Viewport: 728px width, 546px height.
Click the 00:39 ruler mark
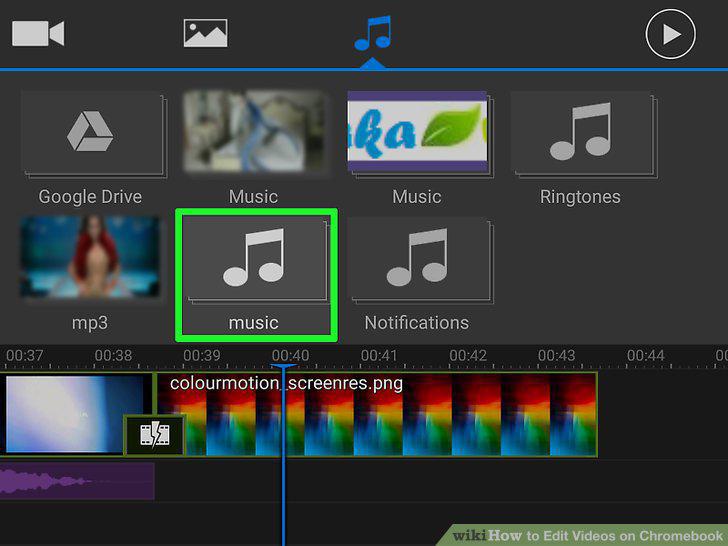coord(202,356)
